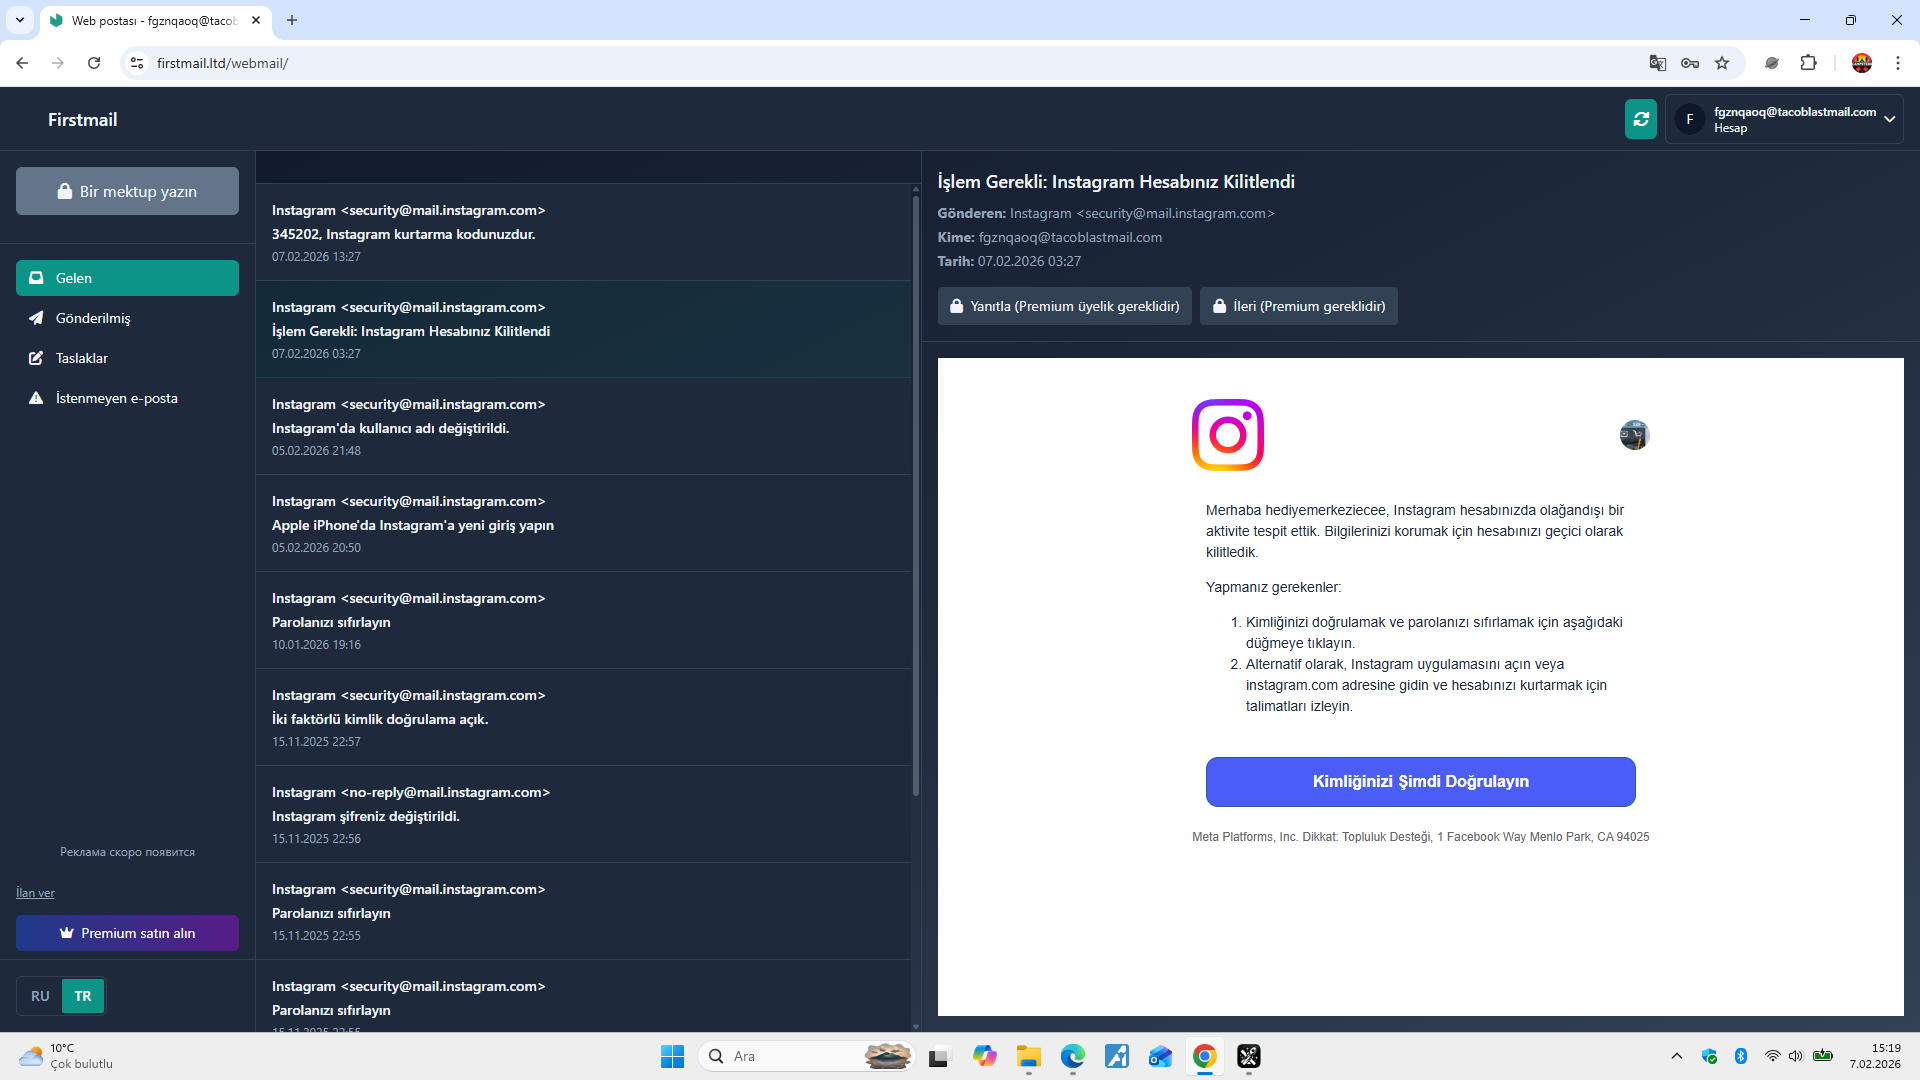Open Microsoft Edge from taskbar
This screenshot has height=1080, width=1920.
(1073, 1056)
